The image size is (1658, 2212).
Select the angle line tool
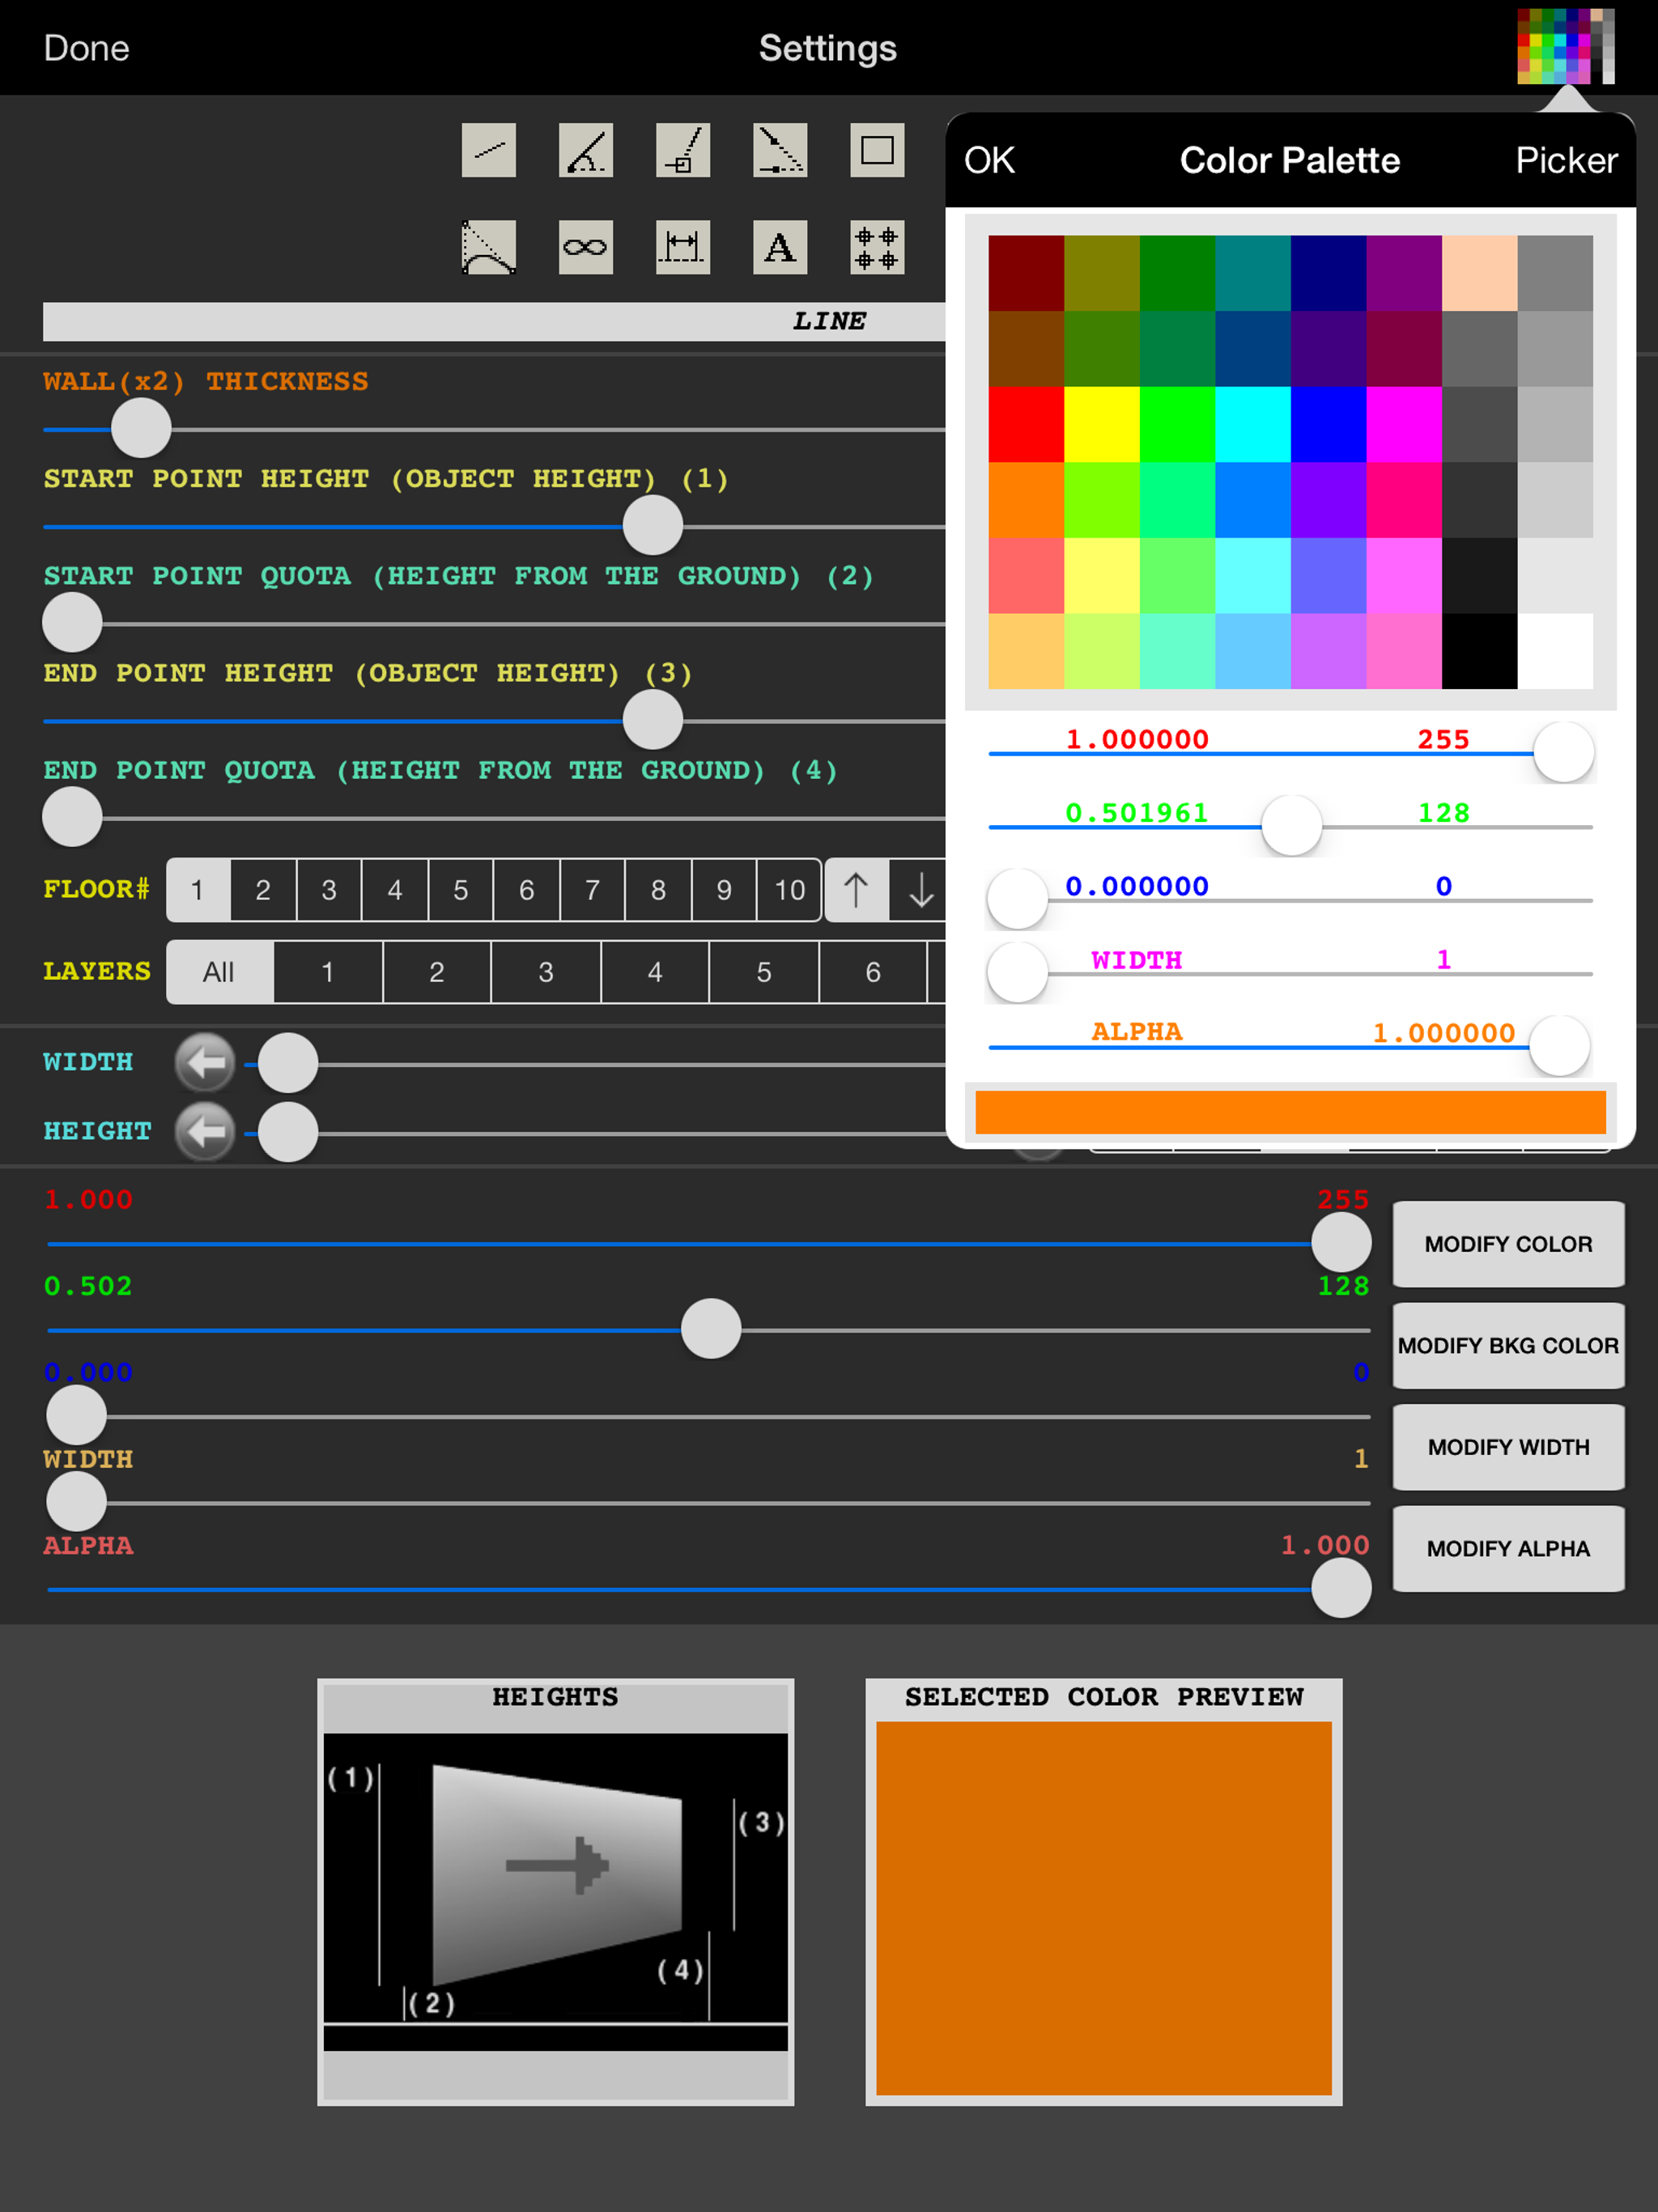[585, 150]
